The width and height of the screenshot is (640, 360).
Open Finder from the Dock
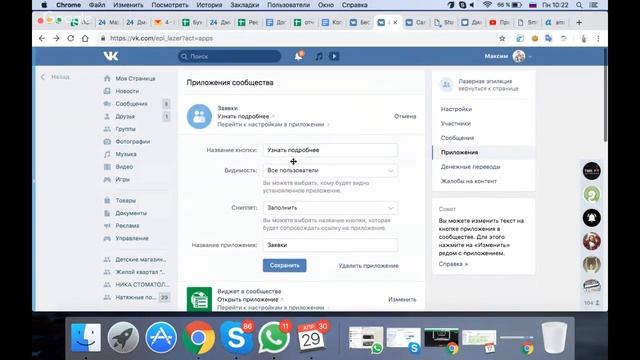click(86, 338)
